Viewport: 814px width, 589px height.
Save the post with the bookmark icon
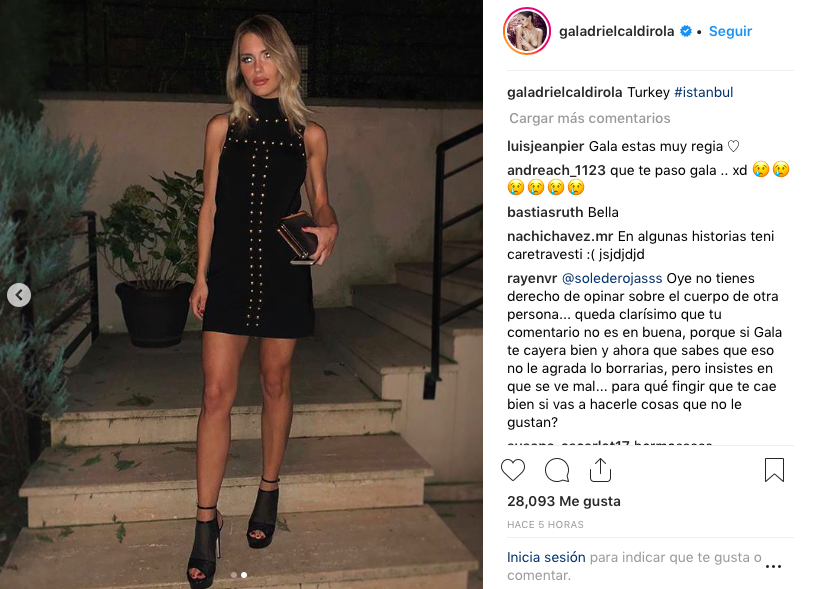pyautogui.click(x=774, y=470)
